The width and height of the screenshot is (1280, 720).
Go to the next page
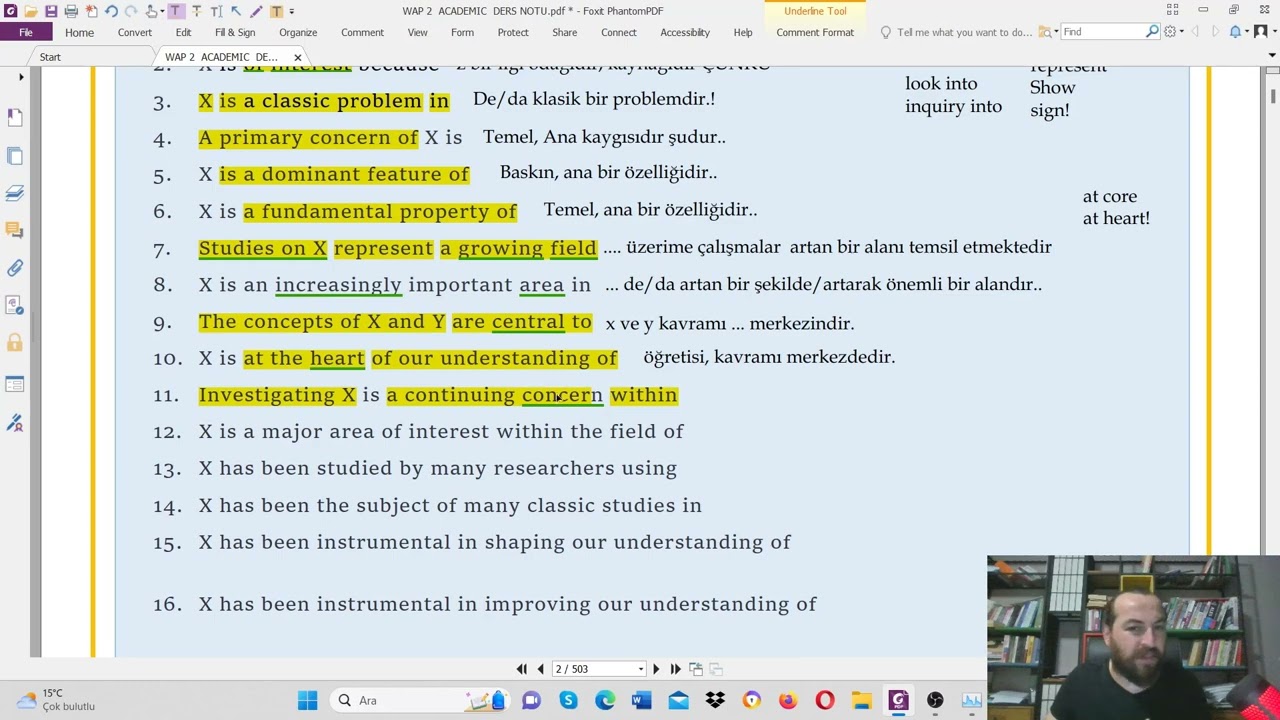coord(656,669)
